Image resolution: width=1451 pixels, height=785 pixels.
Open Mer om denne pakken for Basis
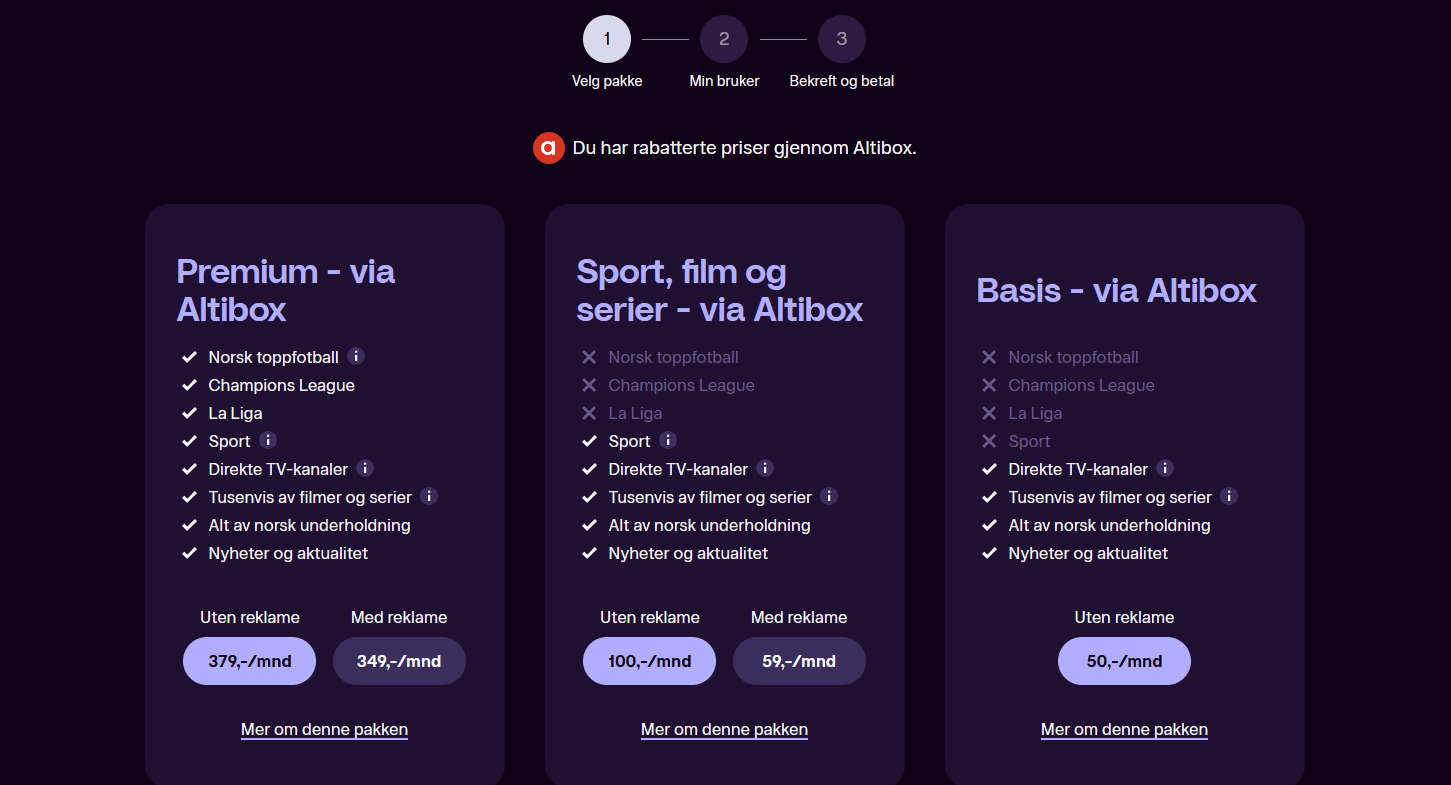1124,730
